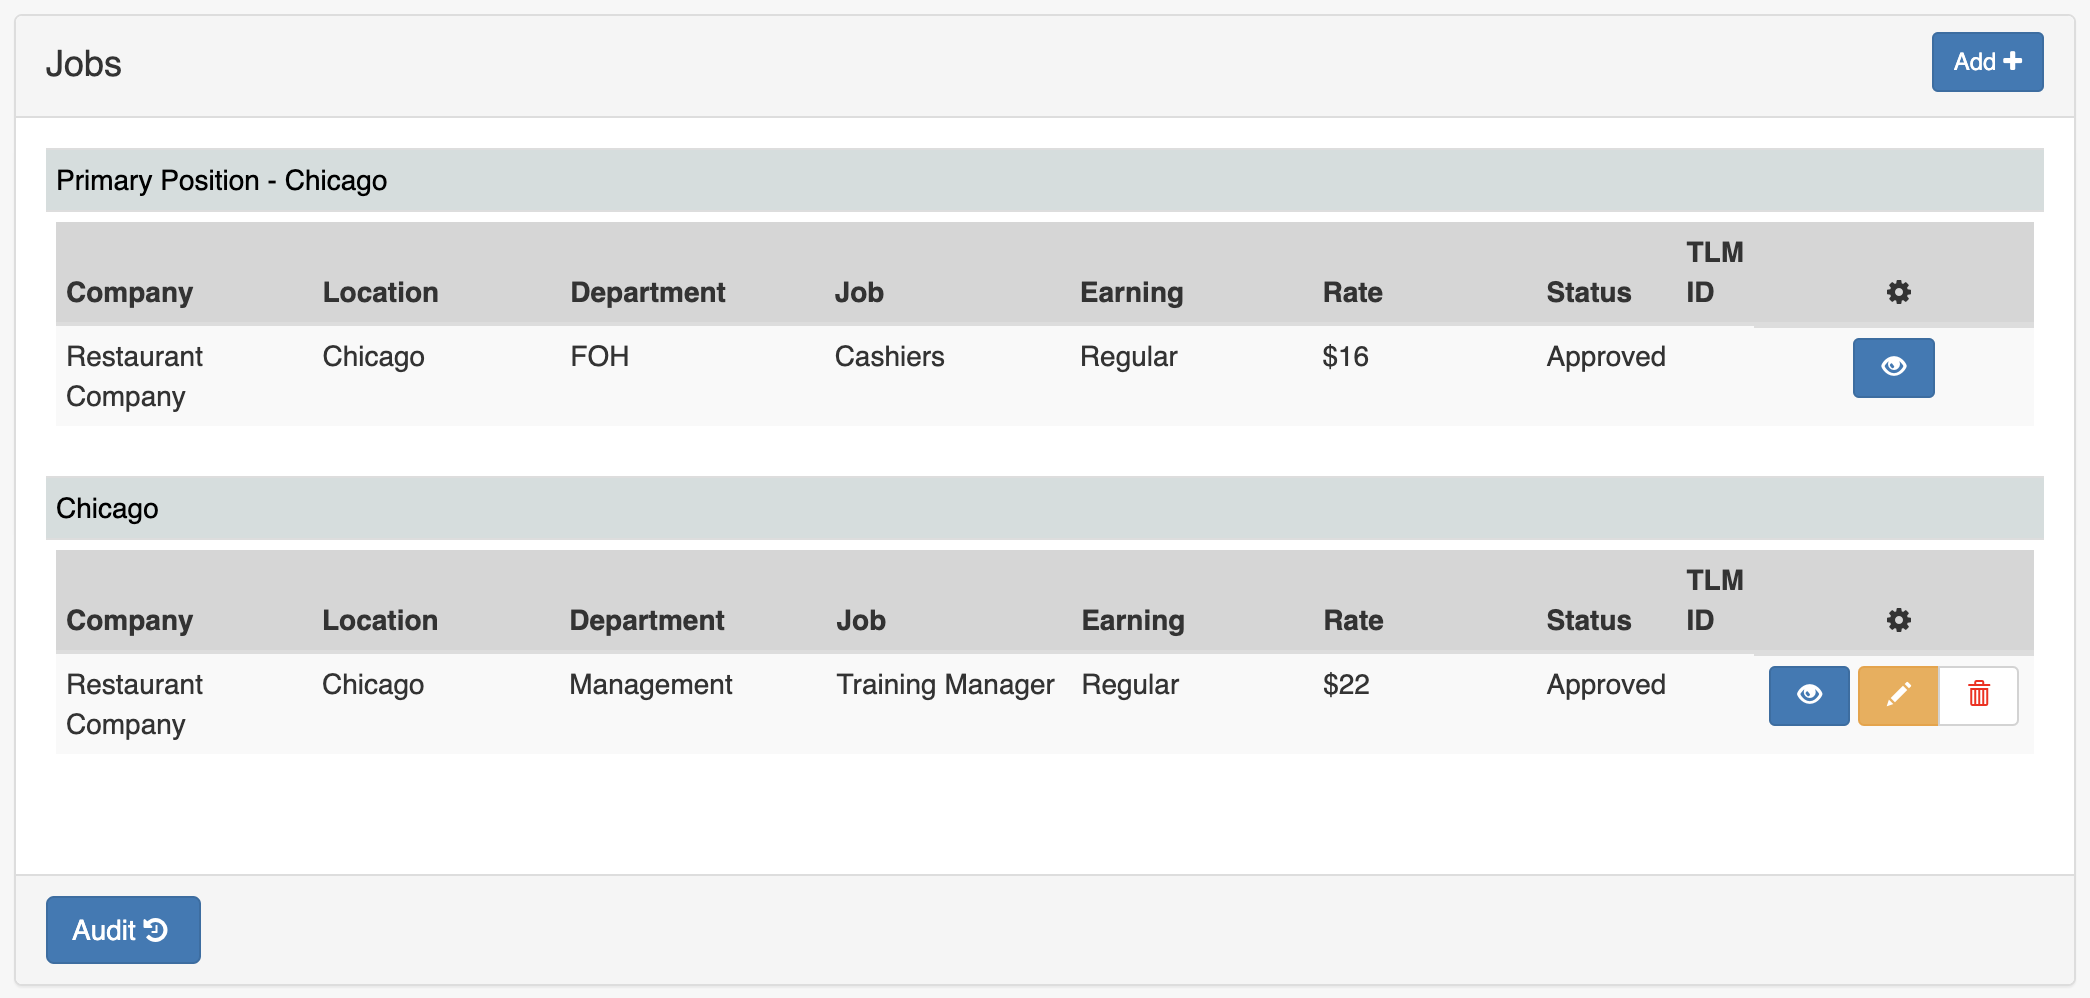Toggle visibility of the Training Manager job details
Viewport: 2090px width, 998px height.
1808,695
